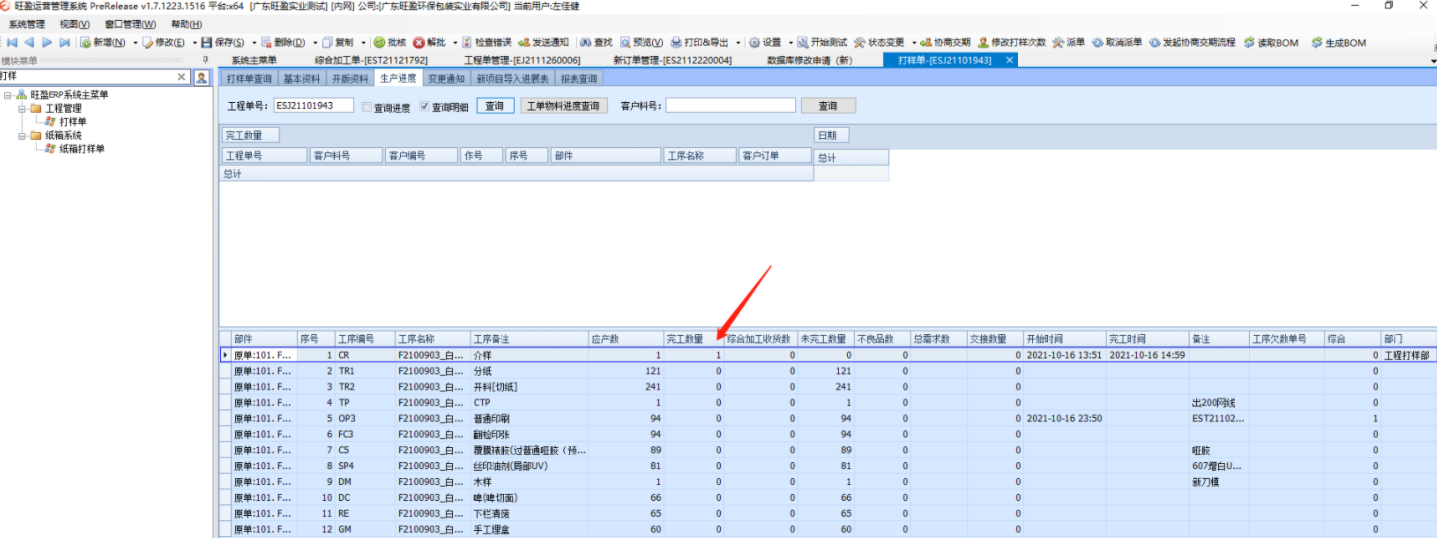Open the 状态变更 dropdown arrow
Screen dimensions: 1437x538
pos(914,43)
